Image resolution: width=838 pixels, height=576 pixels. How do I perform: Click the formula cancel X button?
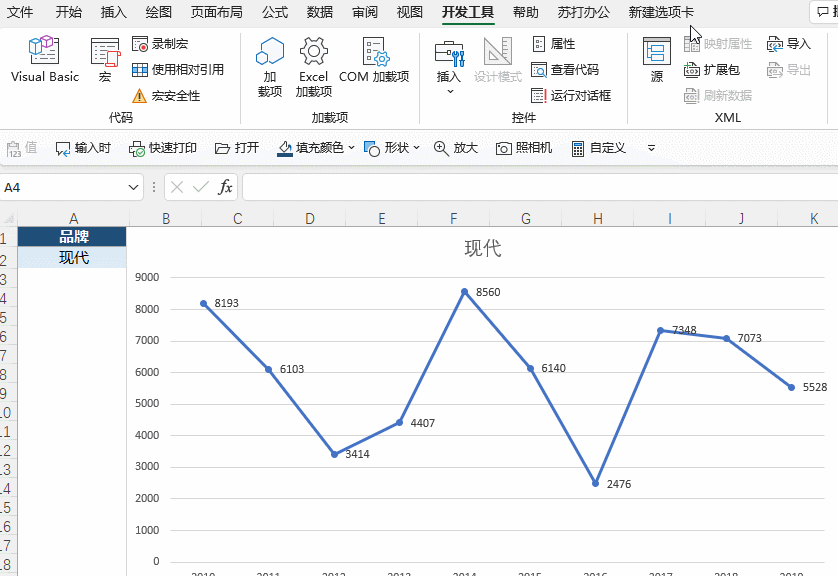[x=177, y=187]
